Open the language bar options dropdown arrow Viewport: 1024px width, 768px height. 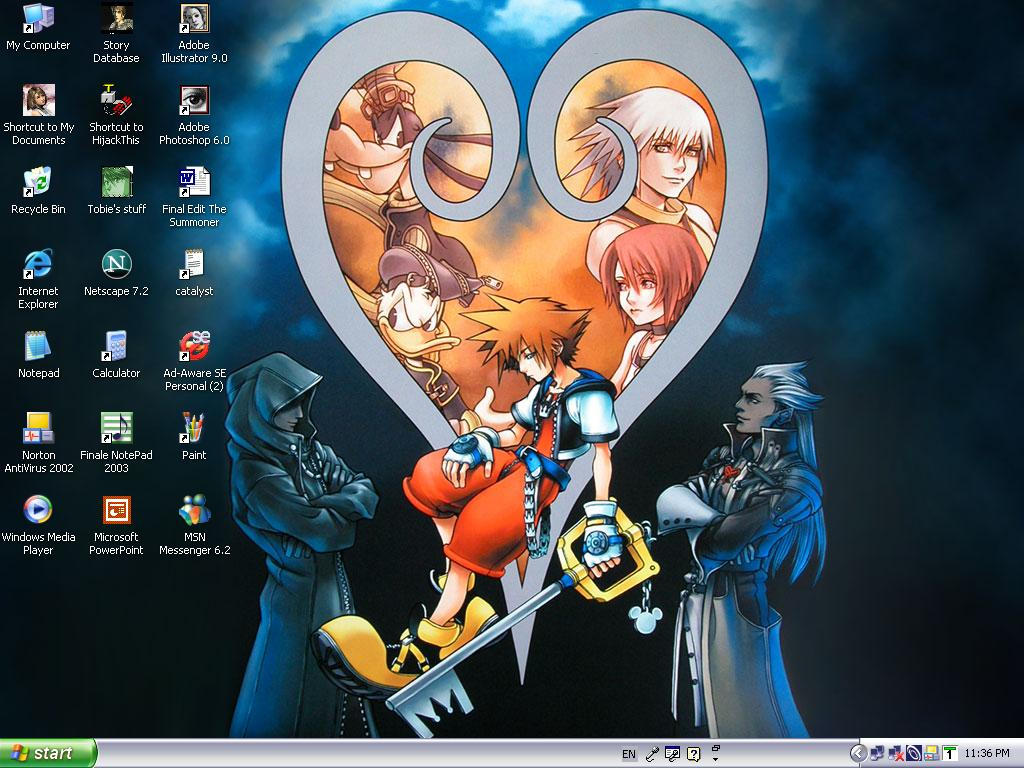click(716, 760)
